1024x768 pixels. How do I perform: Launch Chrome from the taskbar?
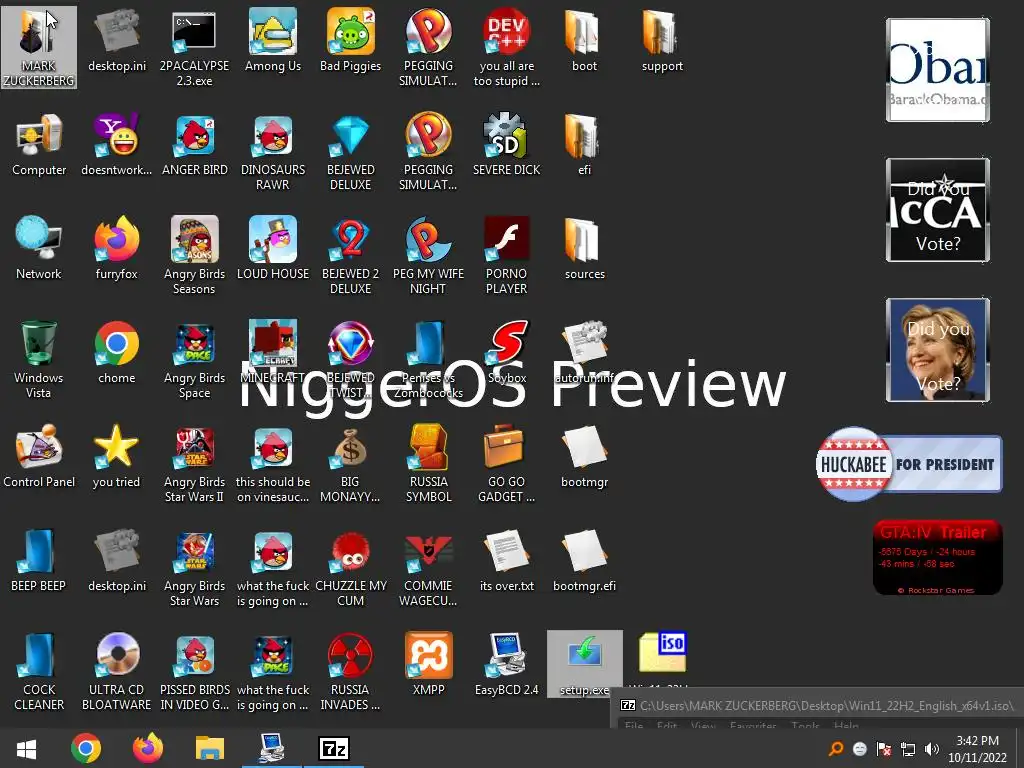point(86,748)
